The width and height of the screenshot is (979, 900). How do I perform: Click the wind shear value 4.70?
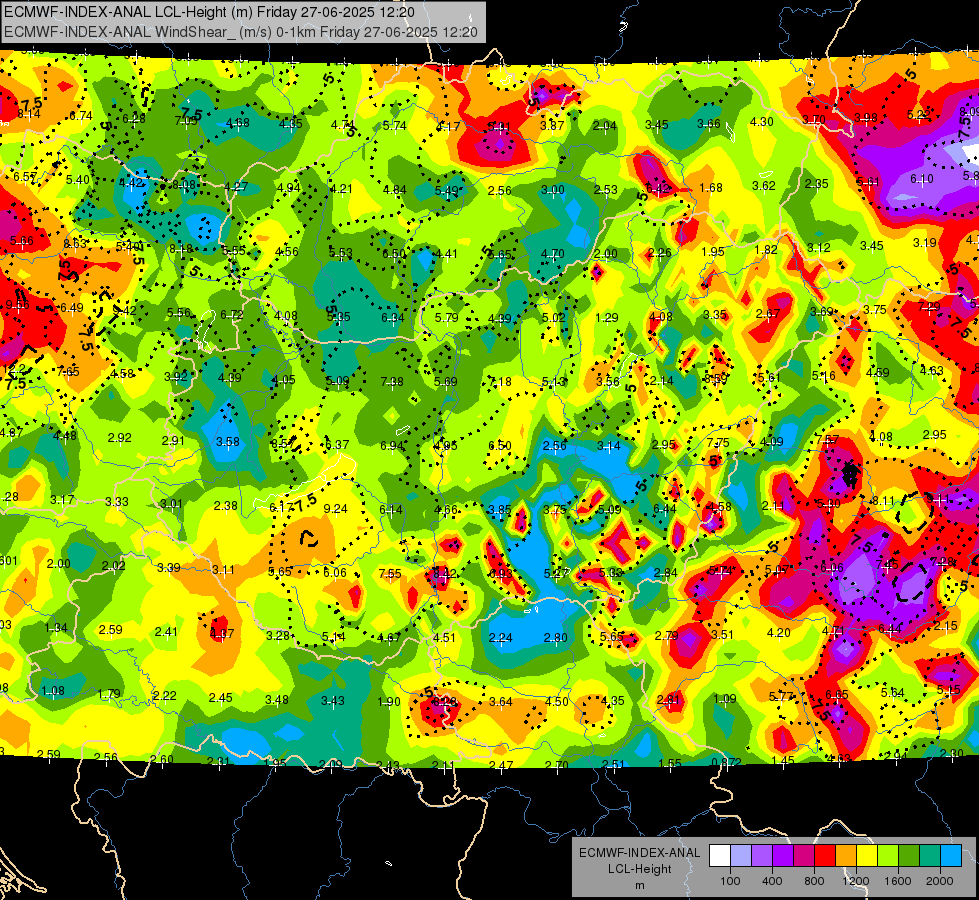(553, 254)
